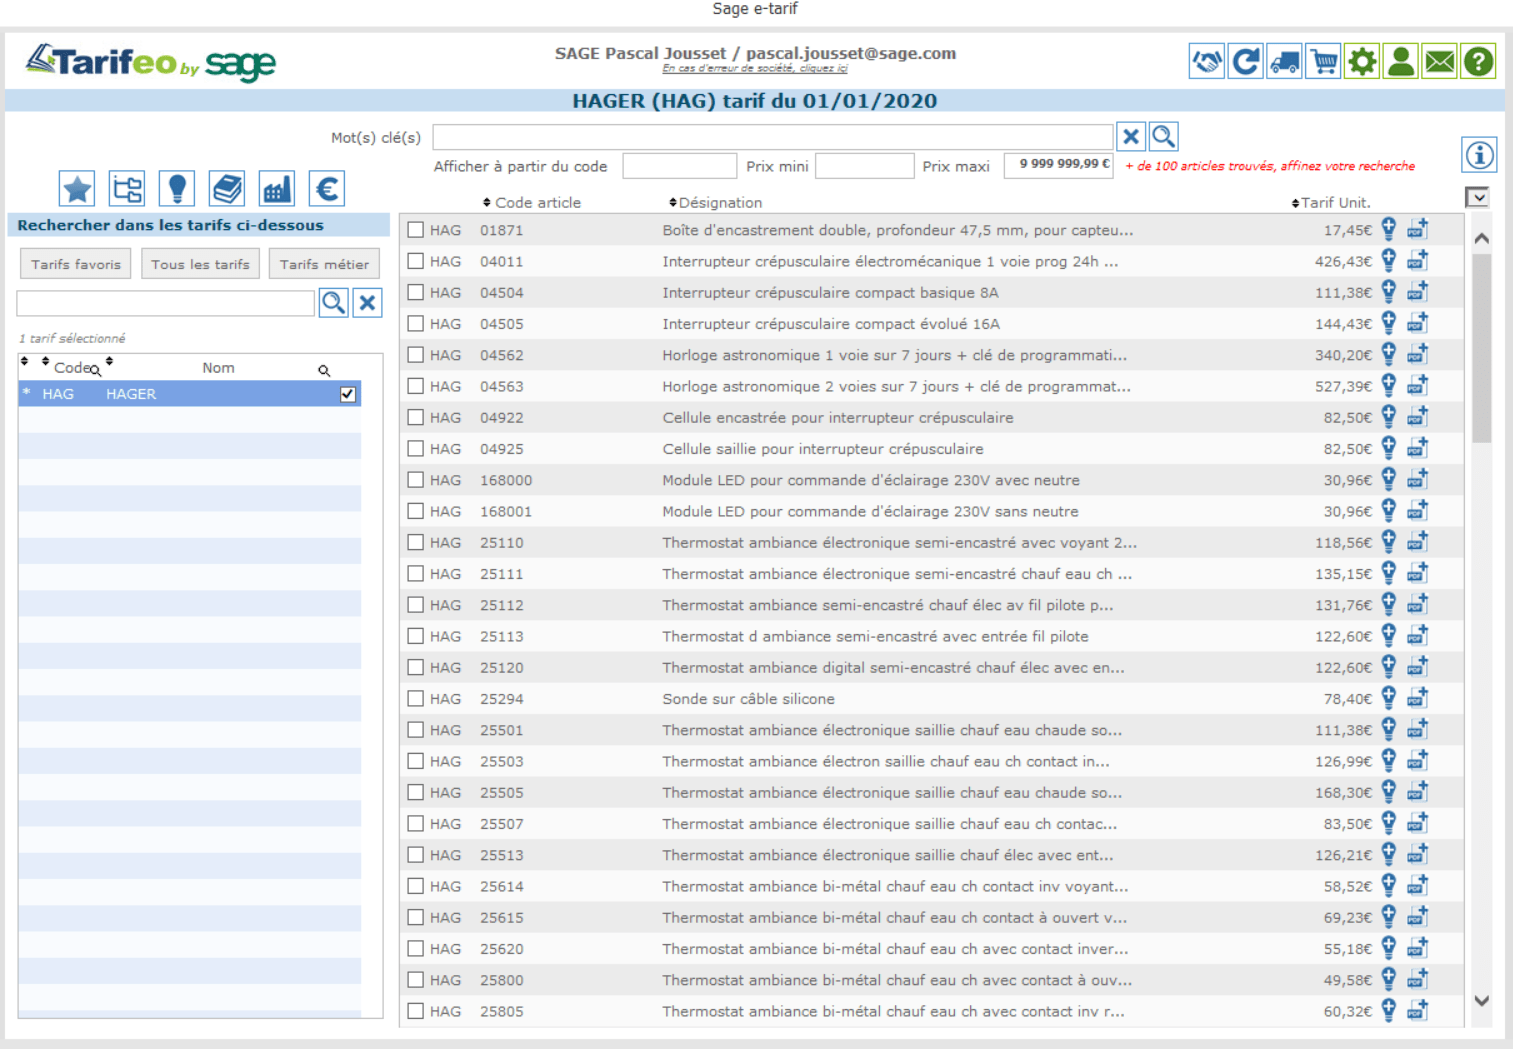The image size is (1513, 1049).
Task: Open the PDF sheet icon for article HAG 01871
Action: click(1418, 229)
